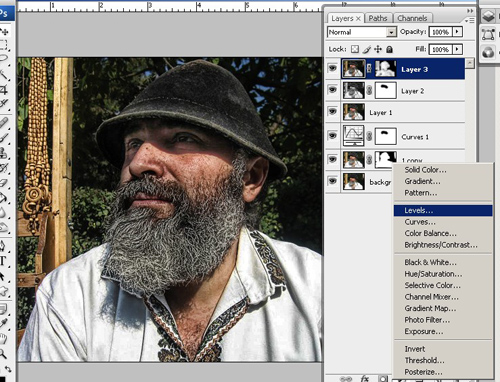
Task: Close the Layers tab with X
Action: 358,19
